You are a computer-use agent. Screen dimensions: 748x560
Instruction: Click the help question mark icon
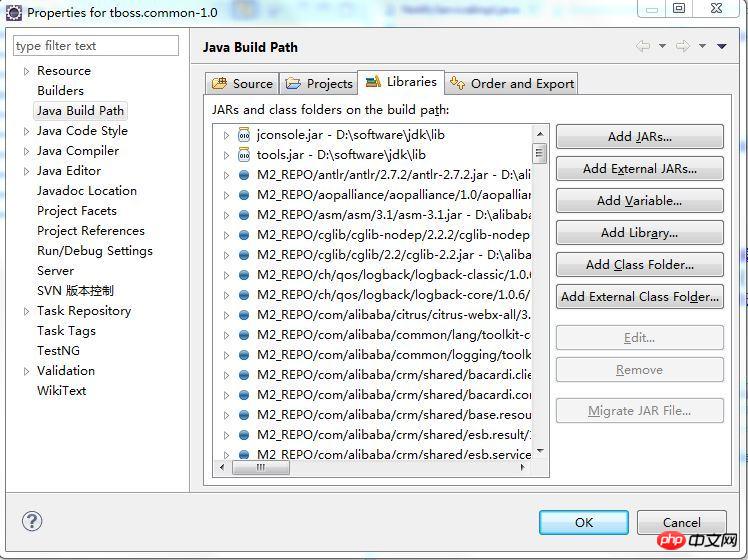pyautogui.click(x=32, y=521)
